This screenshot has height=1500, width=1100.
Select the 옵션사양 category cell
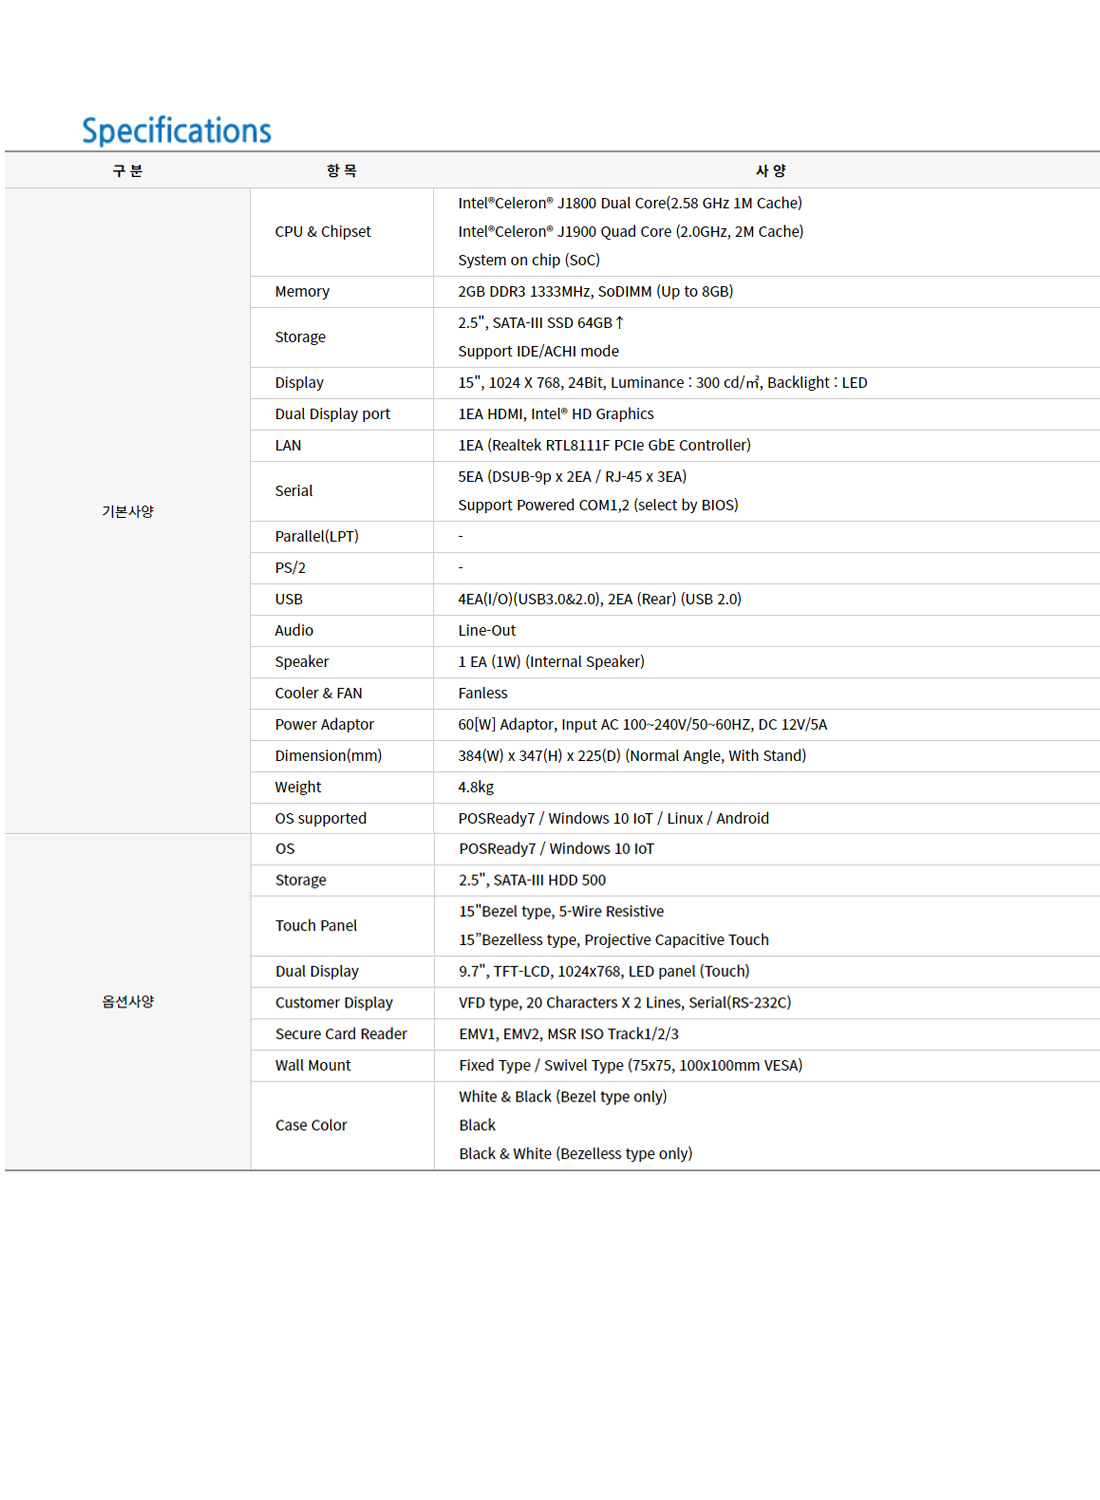point(128,1001)
